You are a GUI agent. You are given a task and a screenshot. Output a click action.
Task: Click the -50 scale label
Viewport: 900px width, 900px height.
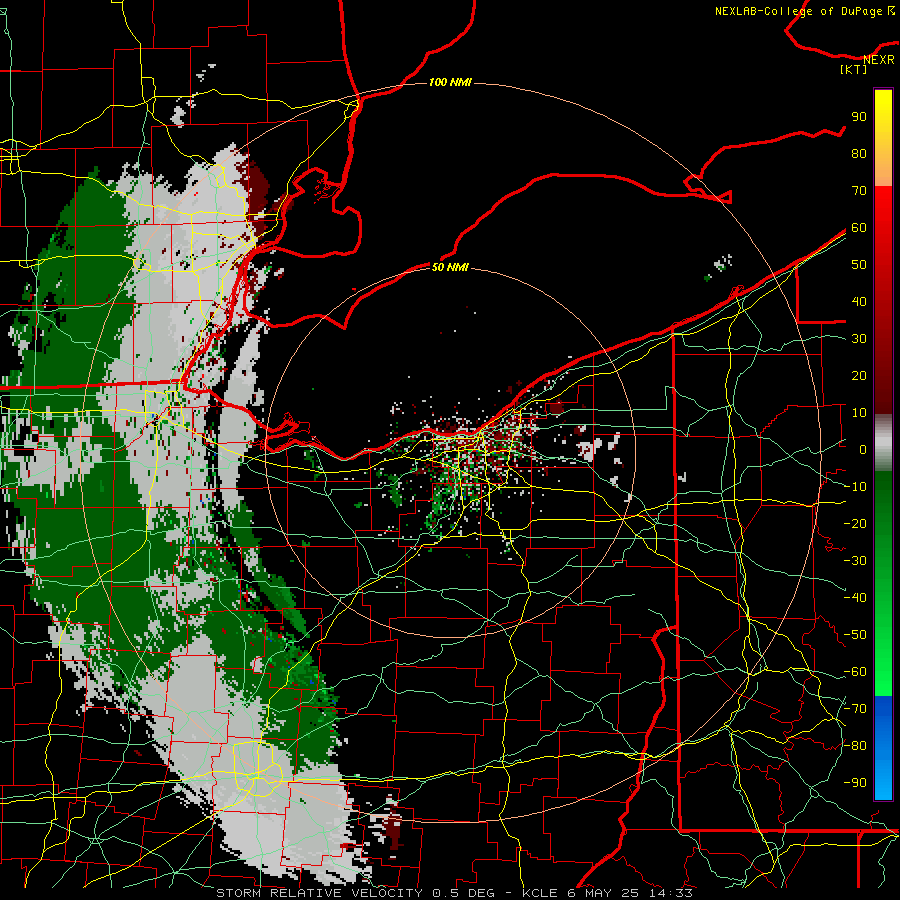coord(855,635)
